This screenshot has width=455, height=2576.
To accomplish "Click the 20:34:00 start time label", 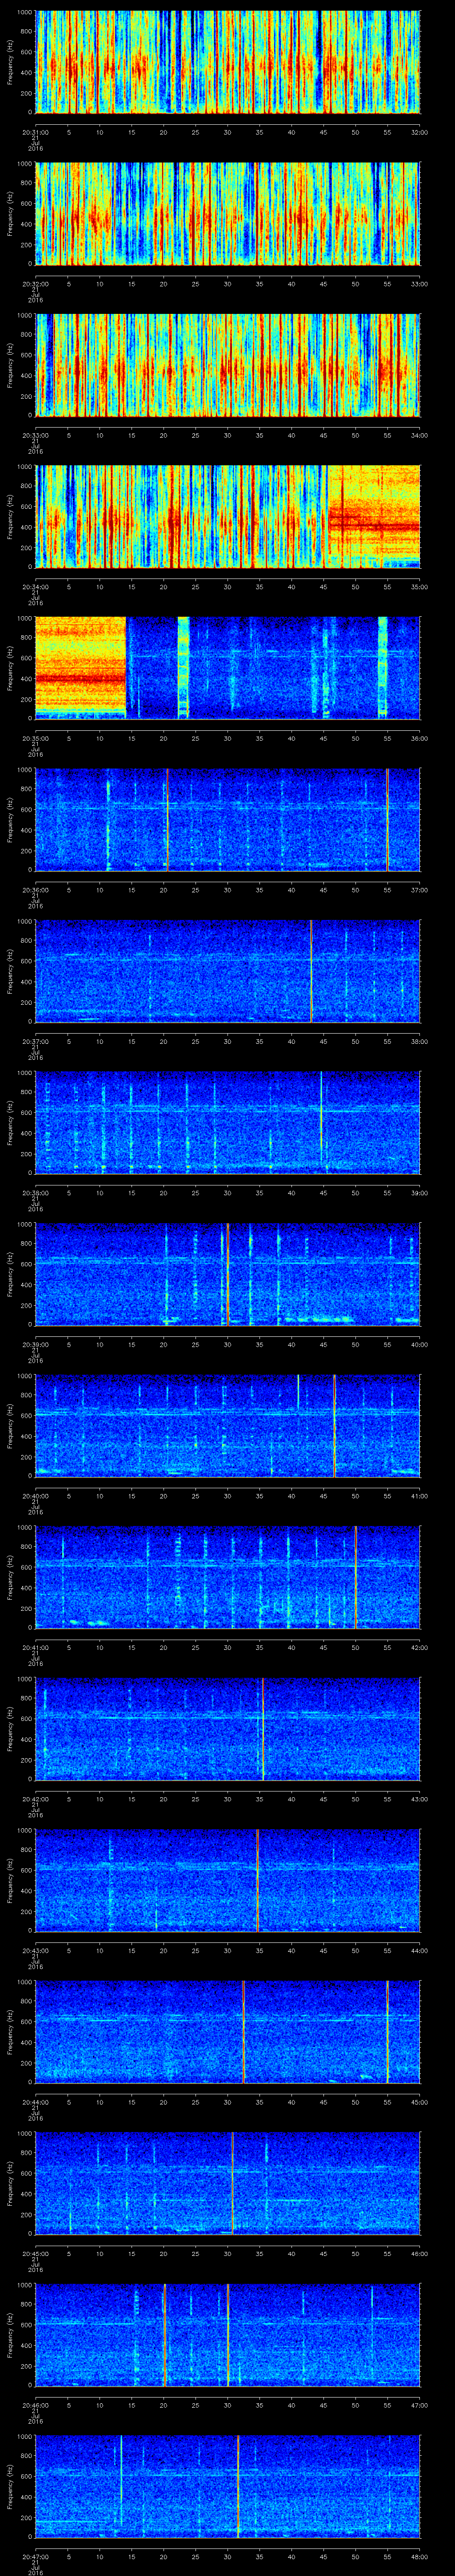I will [36, 587].
